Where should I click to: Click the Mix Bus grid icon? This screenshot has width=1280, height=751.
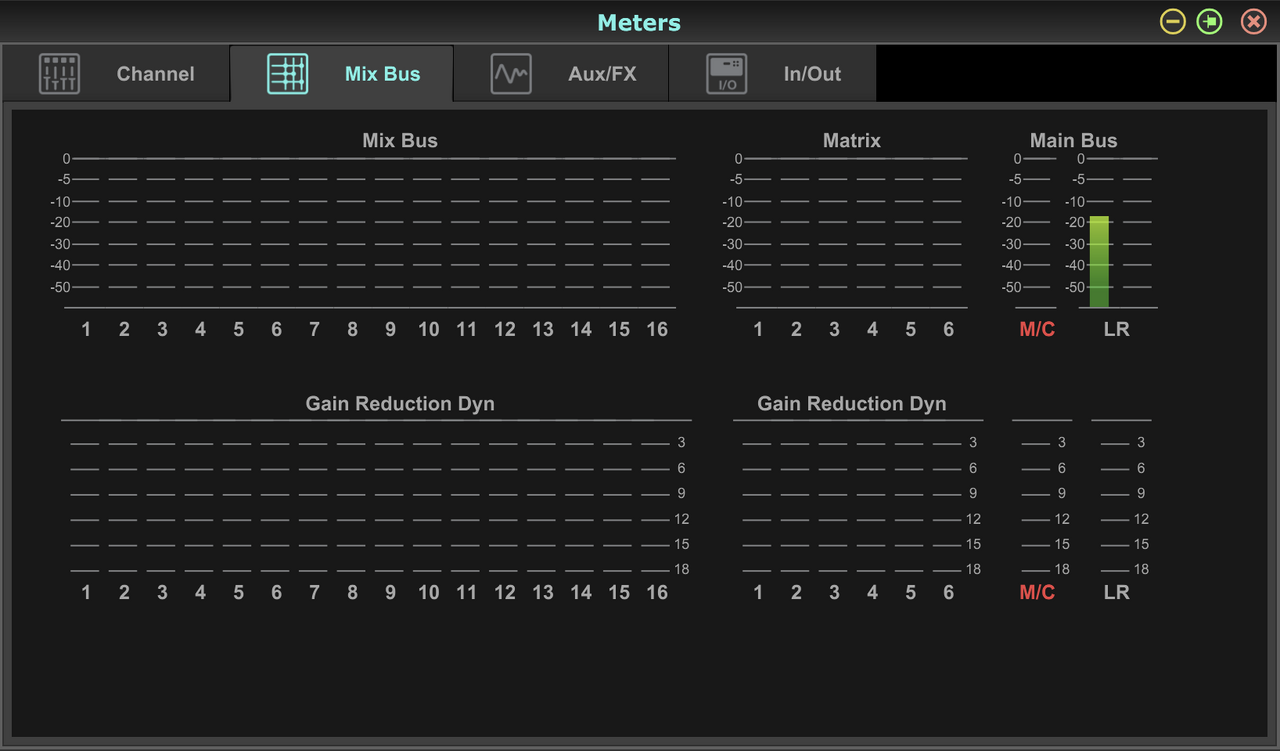click(288, 74)
